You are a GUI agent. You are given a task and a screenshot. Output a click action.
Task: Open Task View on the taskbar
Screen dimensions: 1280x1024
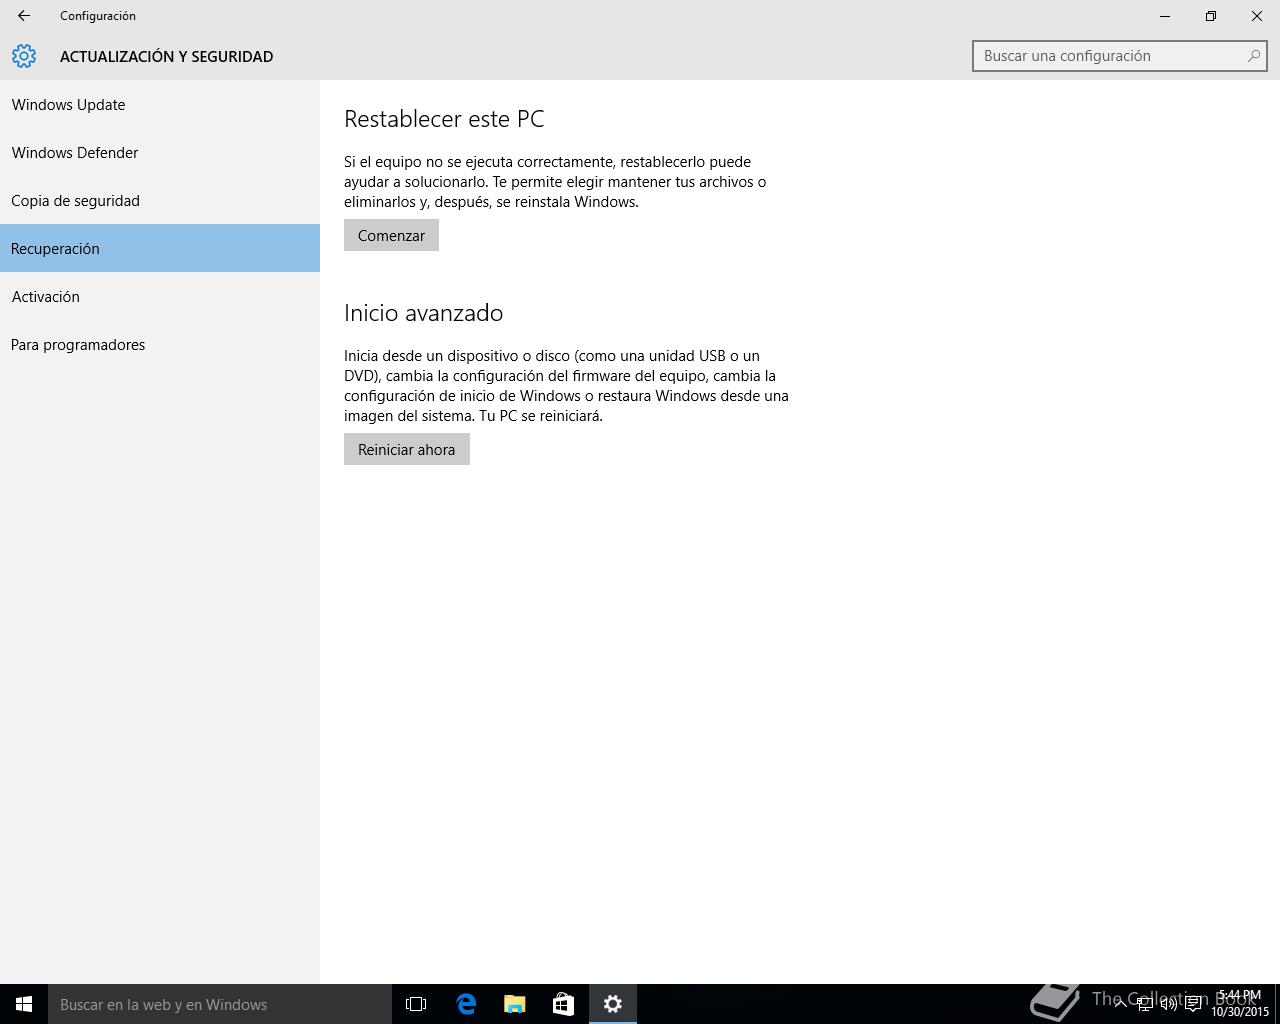click(416, 1004)
